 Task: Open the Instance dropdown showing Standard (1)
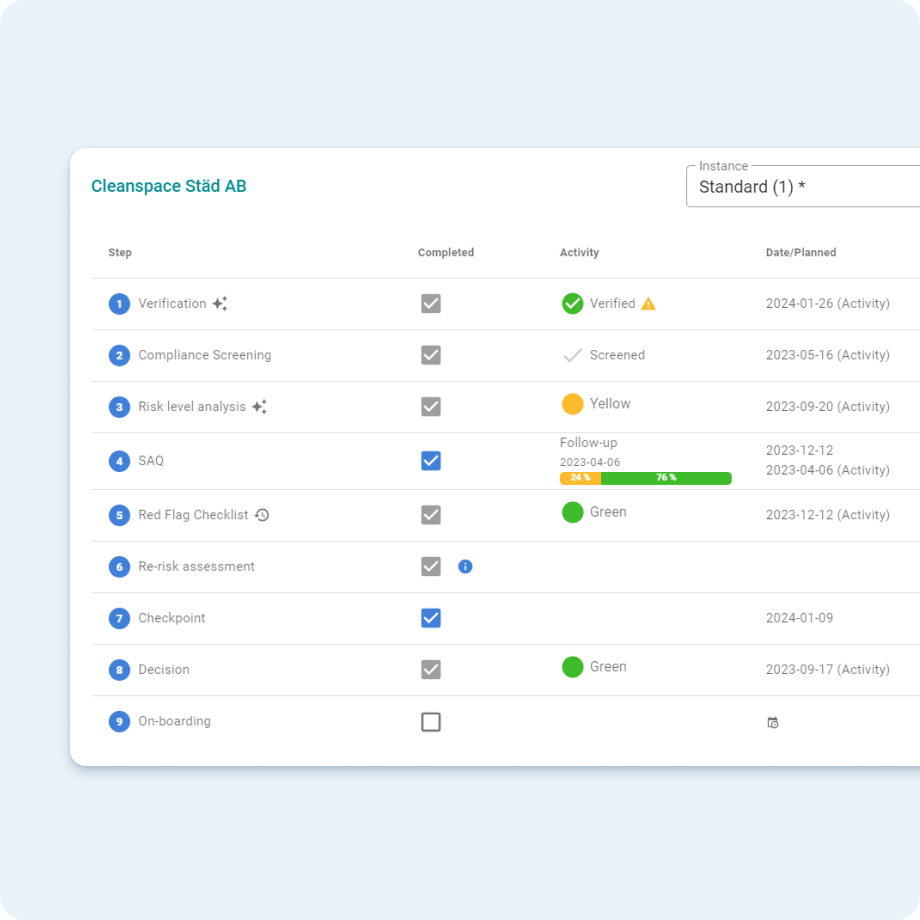coord(800,186)
